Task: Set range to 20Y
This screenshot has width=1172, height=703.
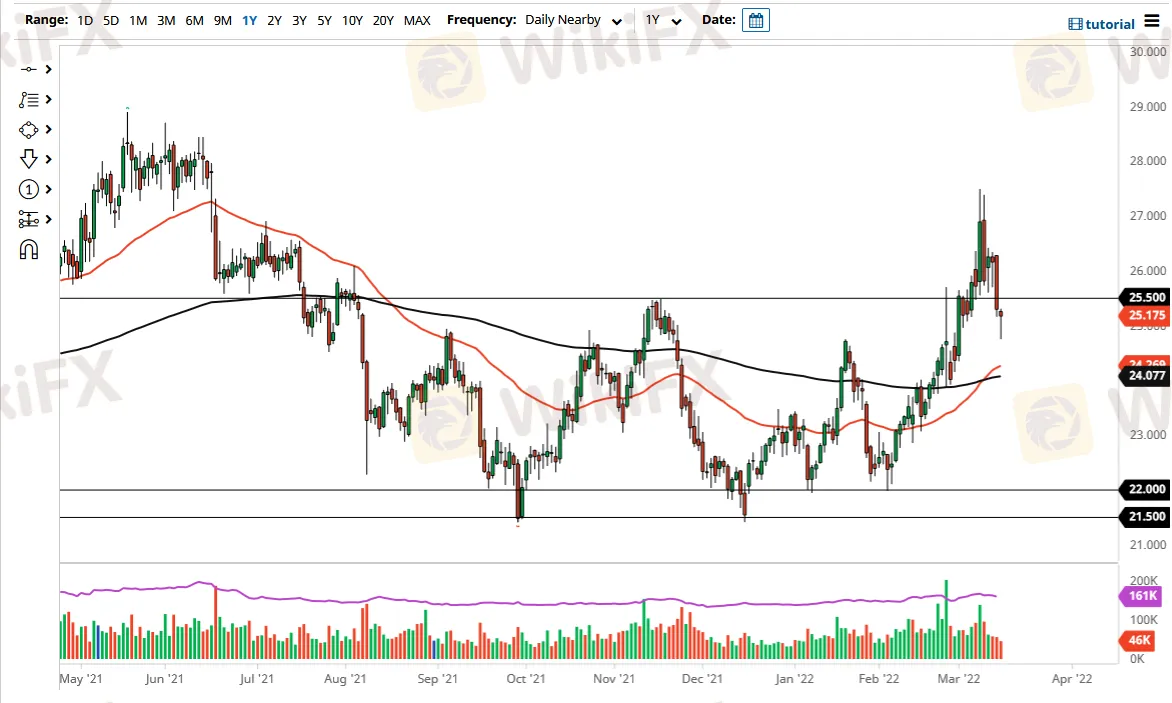Action: pyautogui.click(x=383, y=20)
